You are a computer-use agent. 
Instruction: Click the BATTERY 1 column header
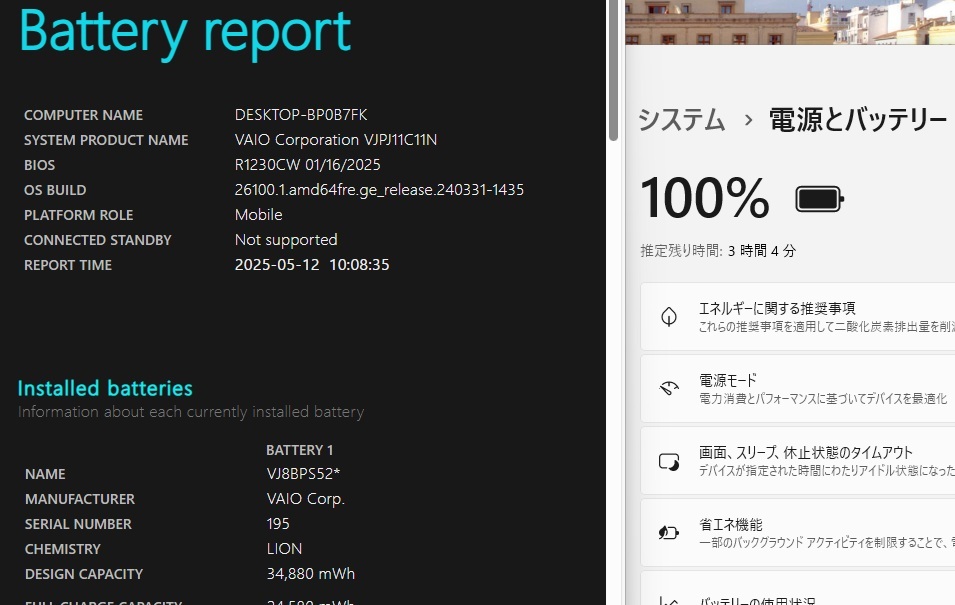pos(299,450)
